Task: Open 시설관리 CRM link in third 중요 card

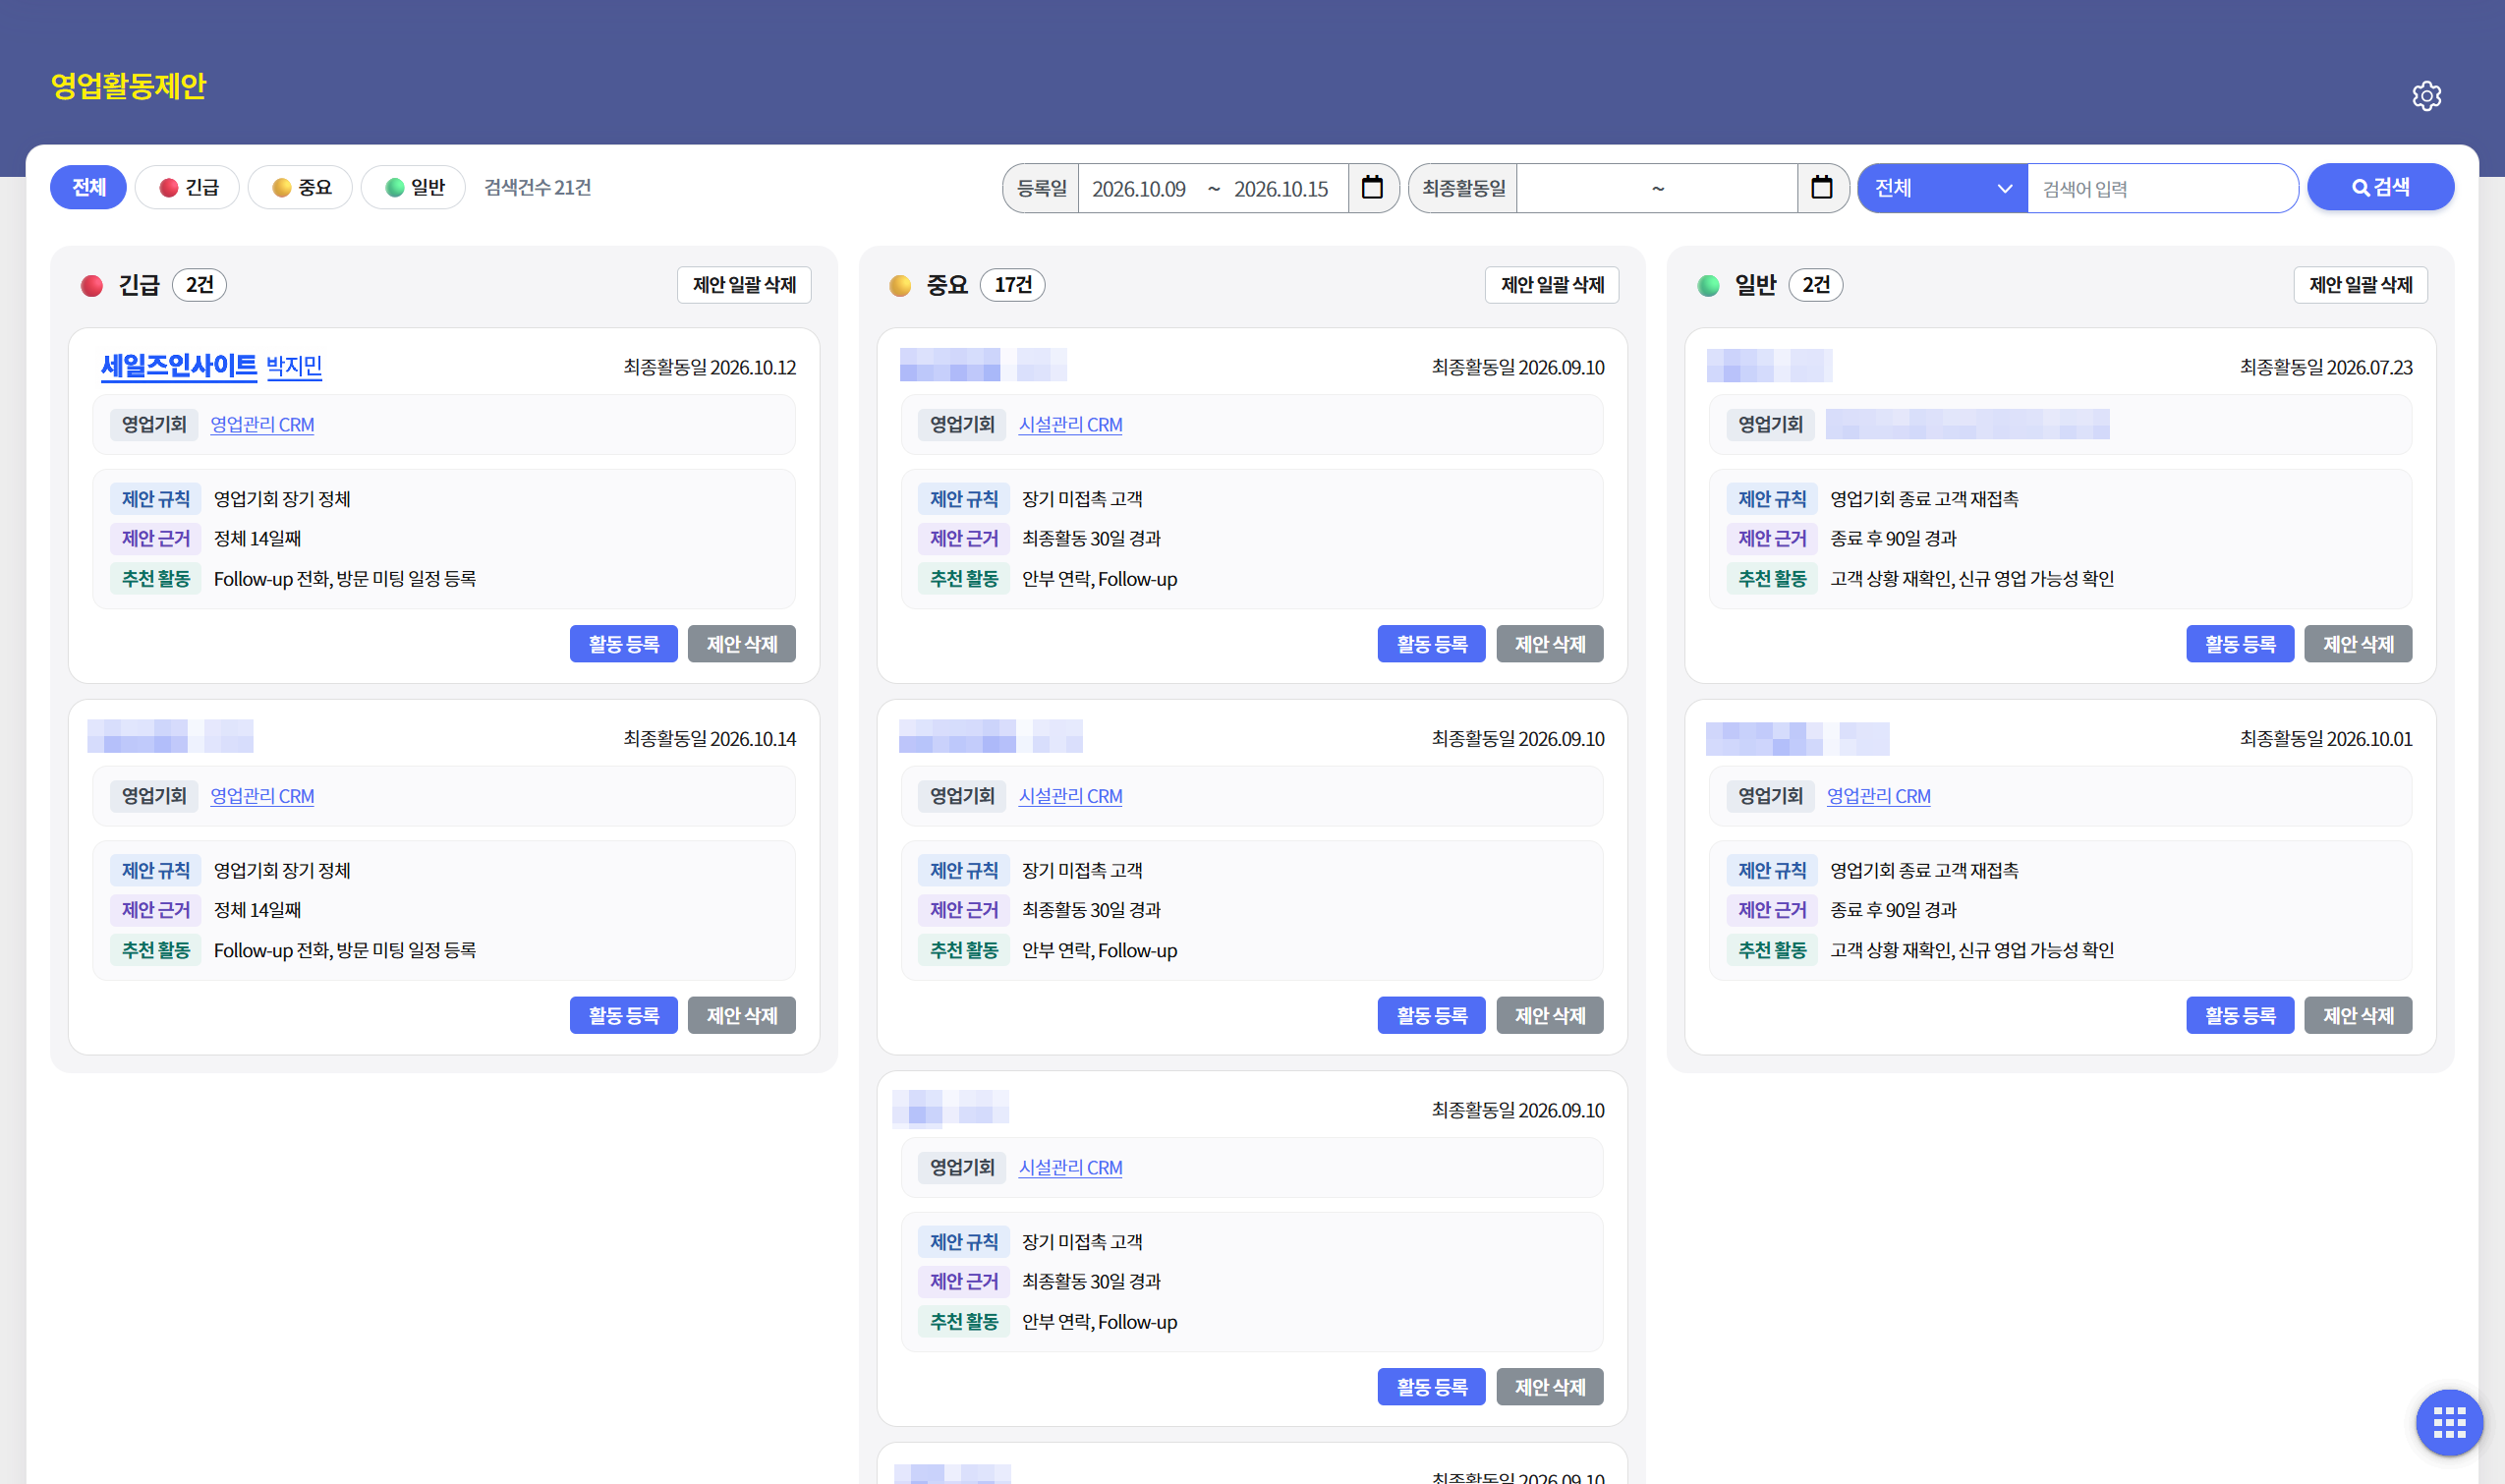Action: click(x=1070, y=1167)
